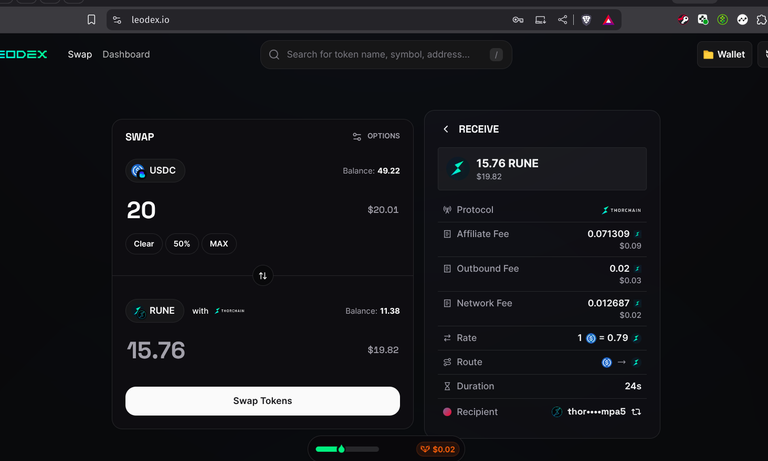Toggle rate direction via Rate swap icon
Image resolution: width=768 pixels, height=461 pixels.
click(x=447, y=338)
